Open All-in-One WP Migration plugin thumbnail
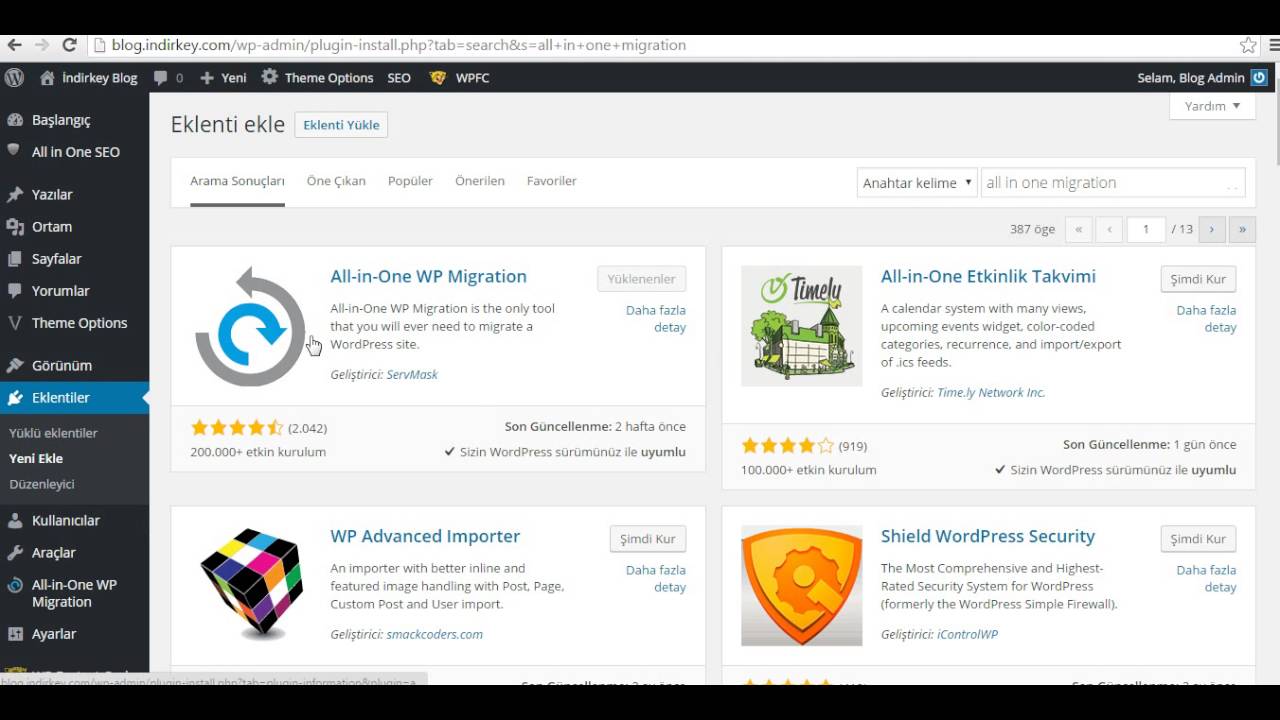 click(250, 326)
